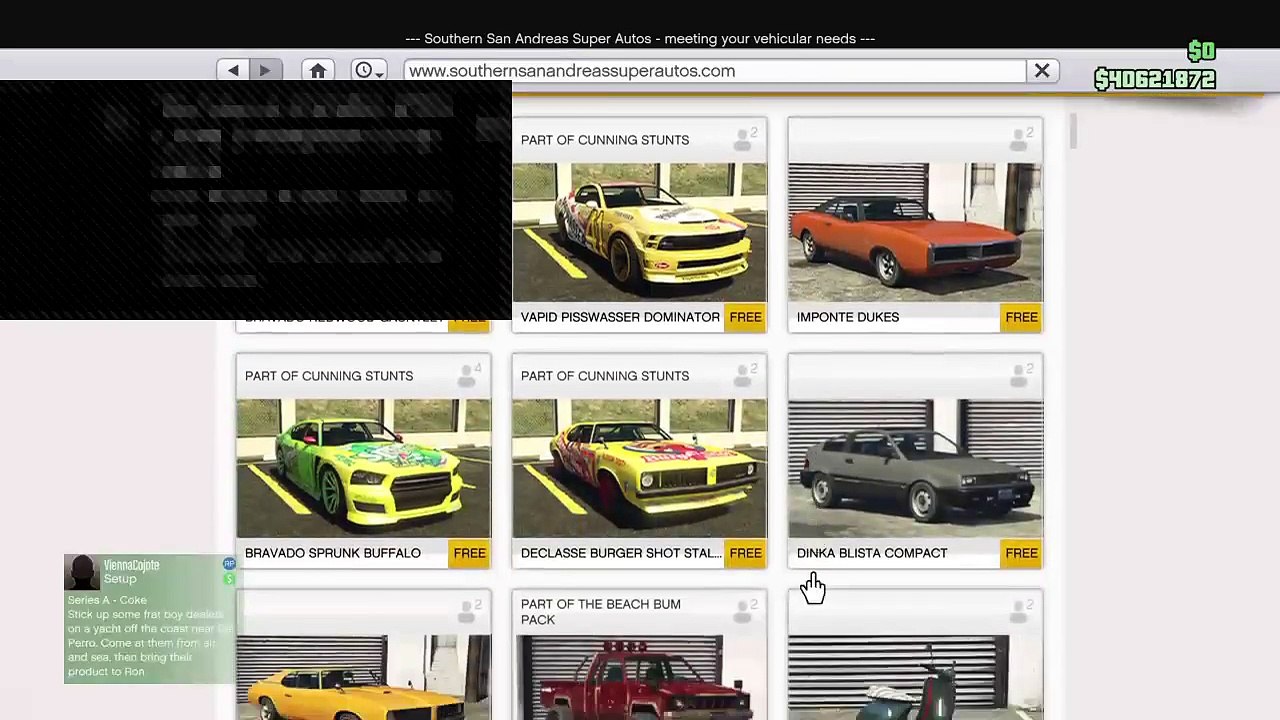The height and width of the screenshot is (720, 1280).
Task: Go forward with the browser forward arrow
Action: pyautogui.click(x=265, y=71)
